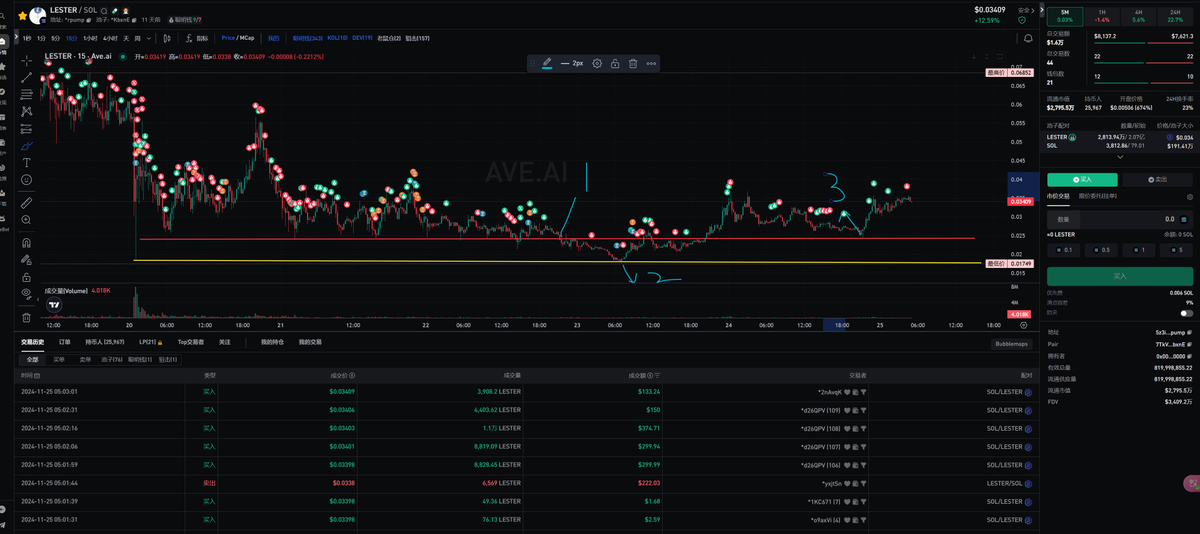Viewport: 1200px width, 534px height.
Task: Filter trades by 买单 sub-tab
Action: coord(59,358)
